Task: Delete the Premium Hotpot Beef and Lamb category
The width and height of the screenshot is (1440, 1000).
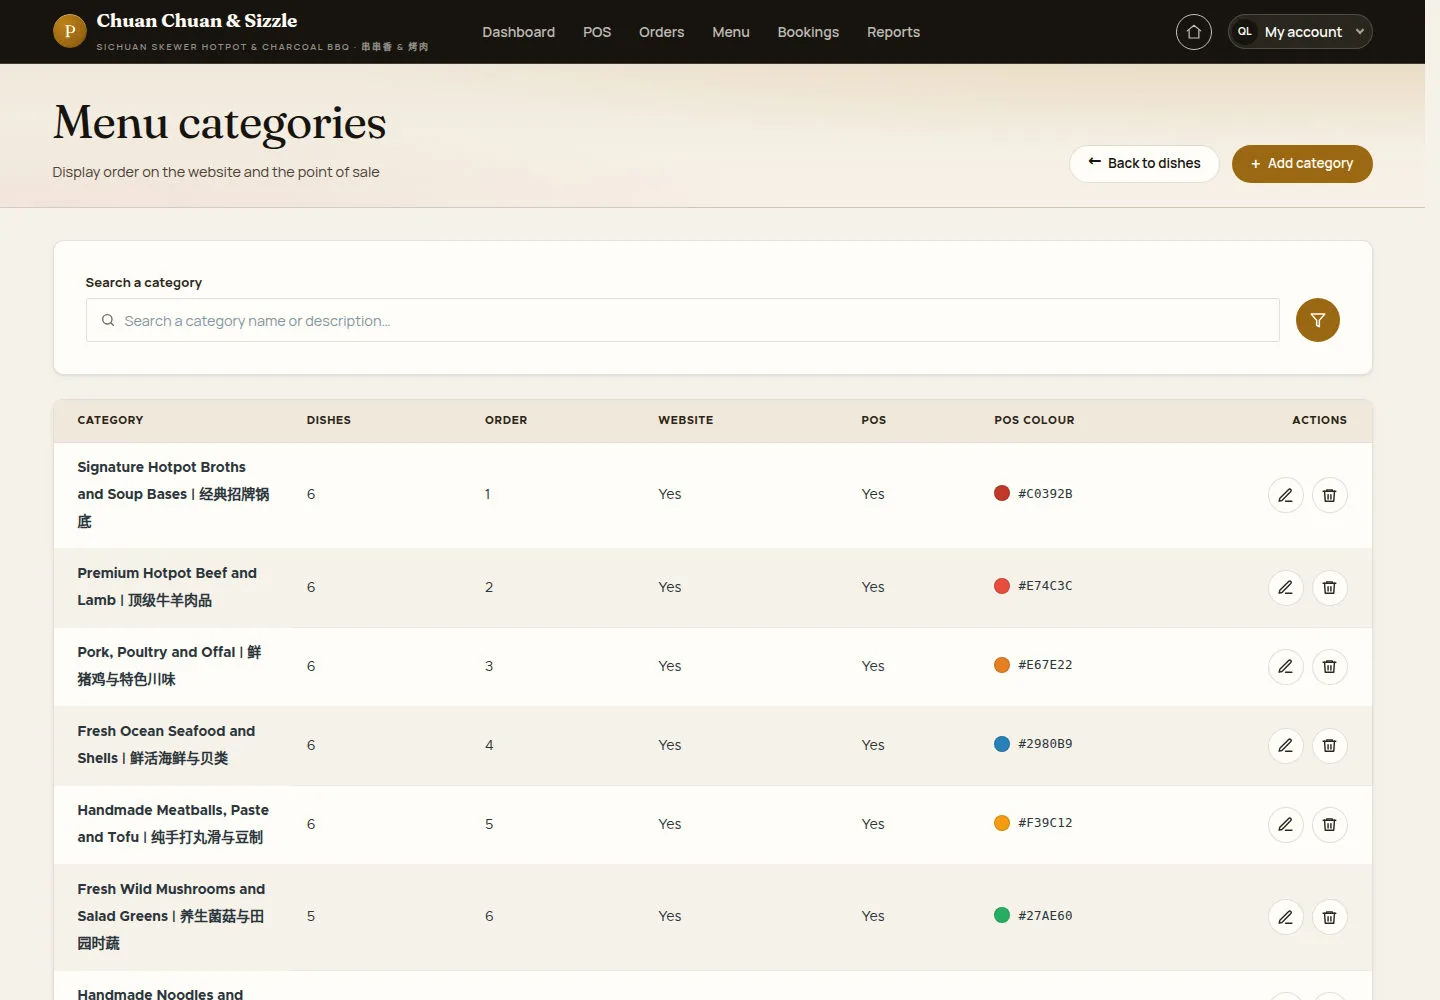Action: pos(1329,587)
